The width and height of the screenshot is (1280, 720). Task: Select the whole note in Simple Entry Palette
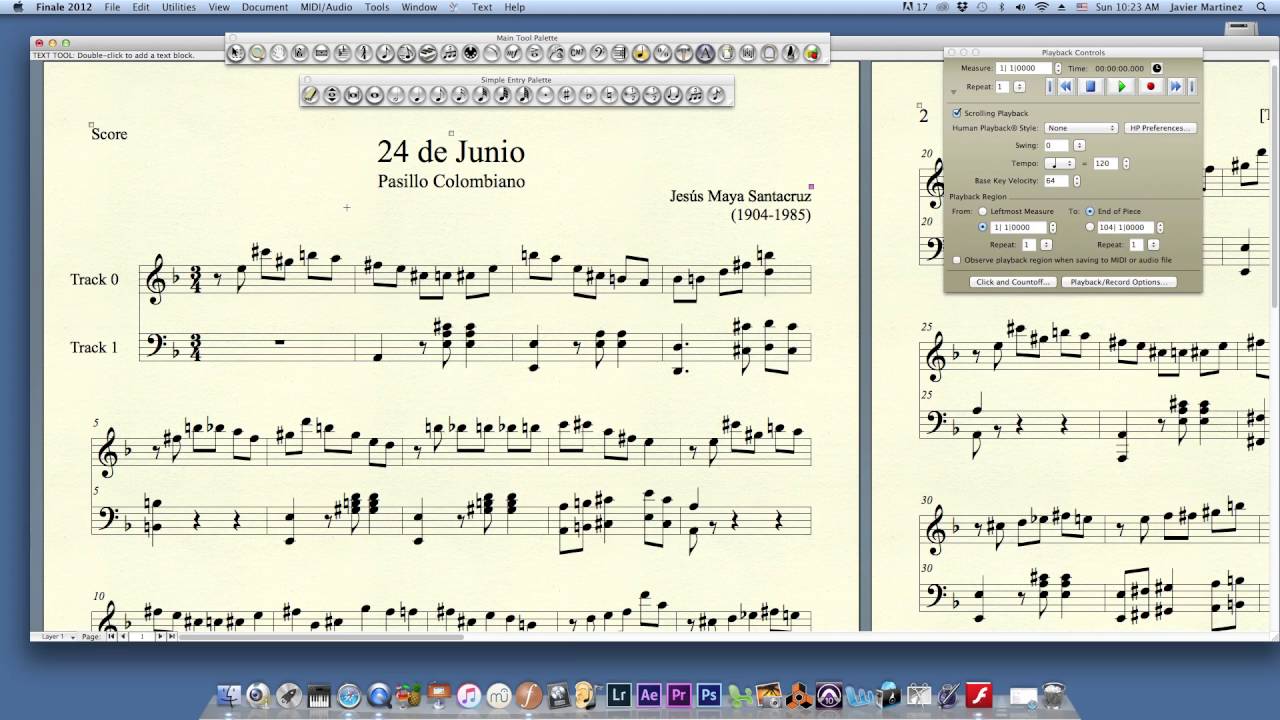tap(374, 94)
